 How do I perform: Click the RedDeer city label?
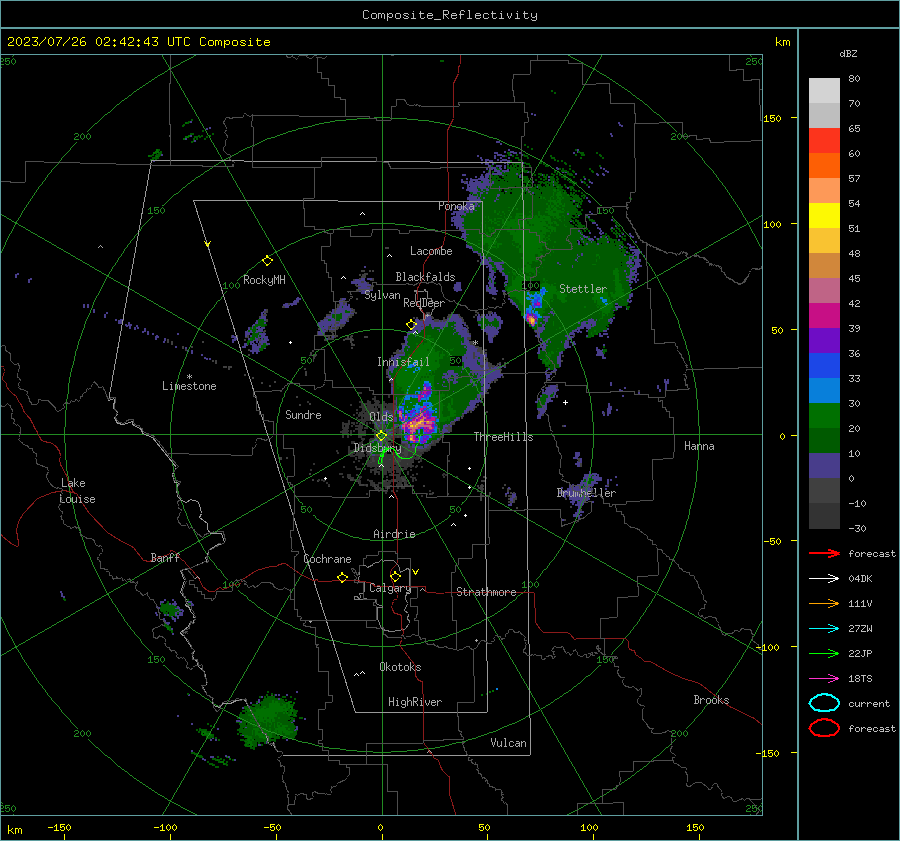[x=424, y=303]
